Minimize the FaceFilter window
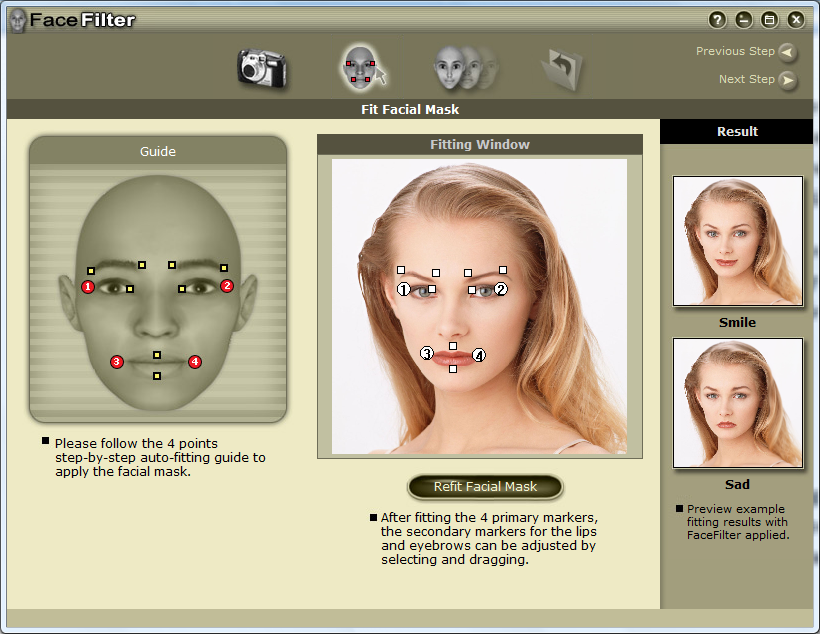Image resolution: width=820 pixels, height=634 pixels. 743,19
